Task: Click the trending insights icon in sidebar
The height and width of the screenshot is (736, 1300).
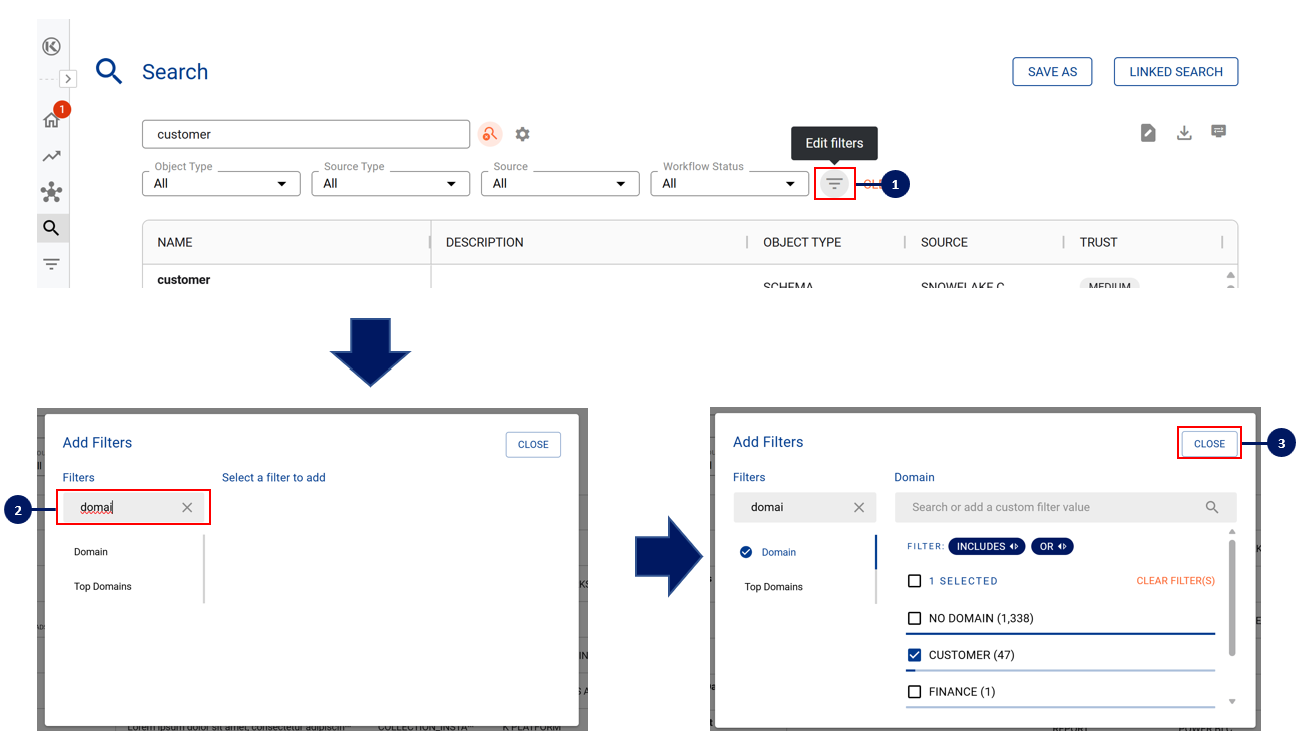Action: pyautogui.click(x=52, y=156)
